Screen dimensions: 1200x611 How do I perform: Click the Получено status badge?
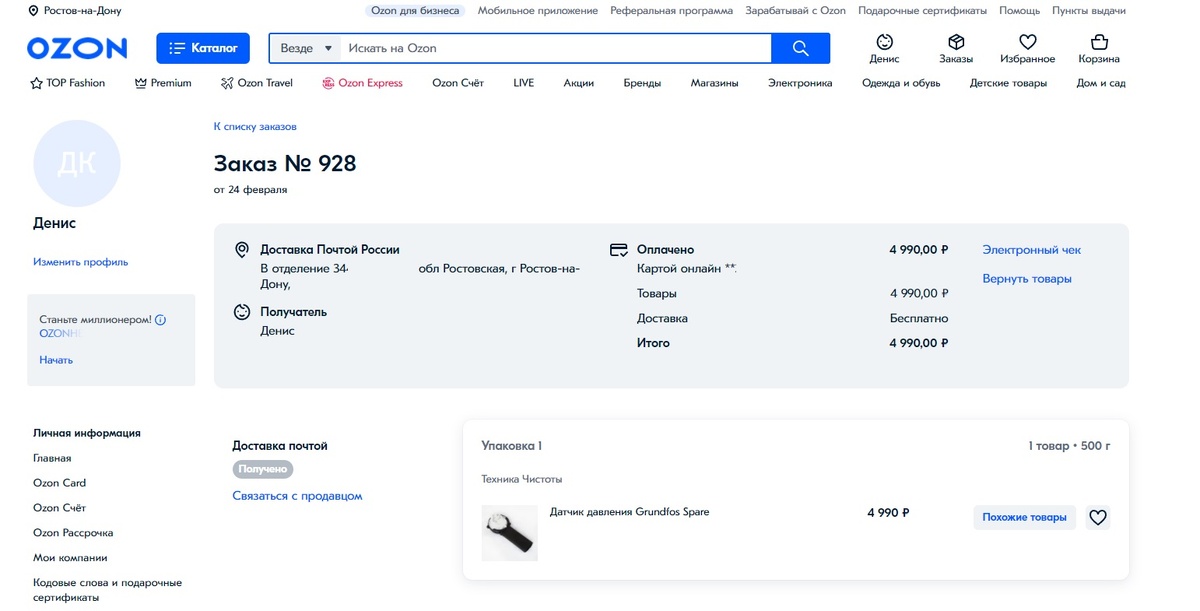click(x=263, y=469)
